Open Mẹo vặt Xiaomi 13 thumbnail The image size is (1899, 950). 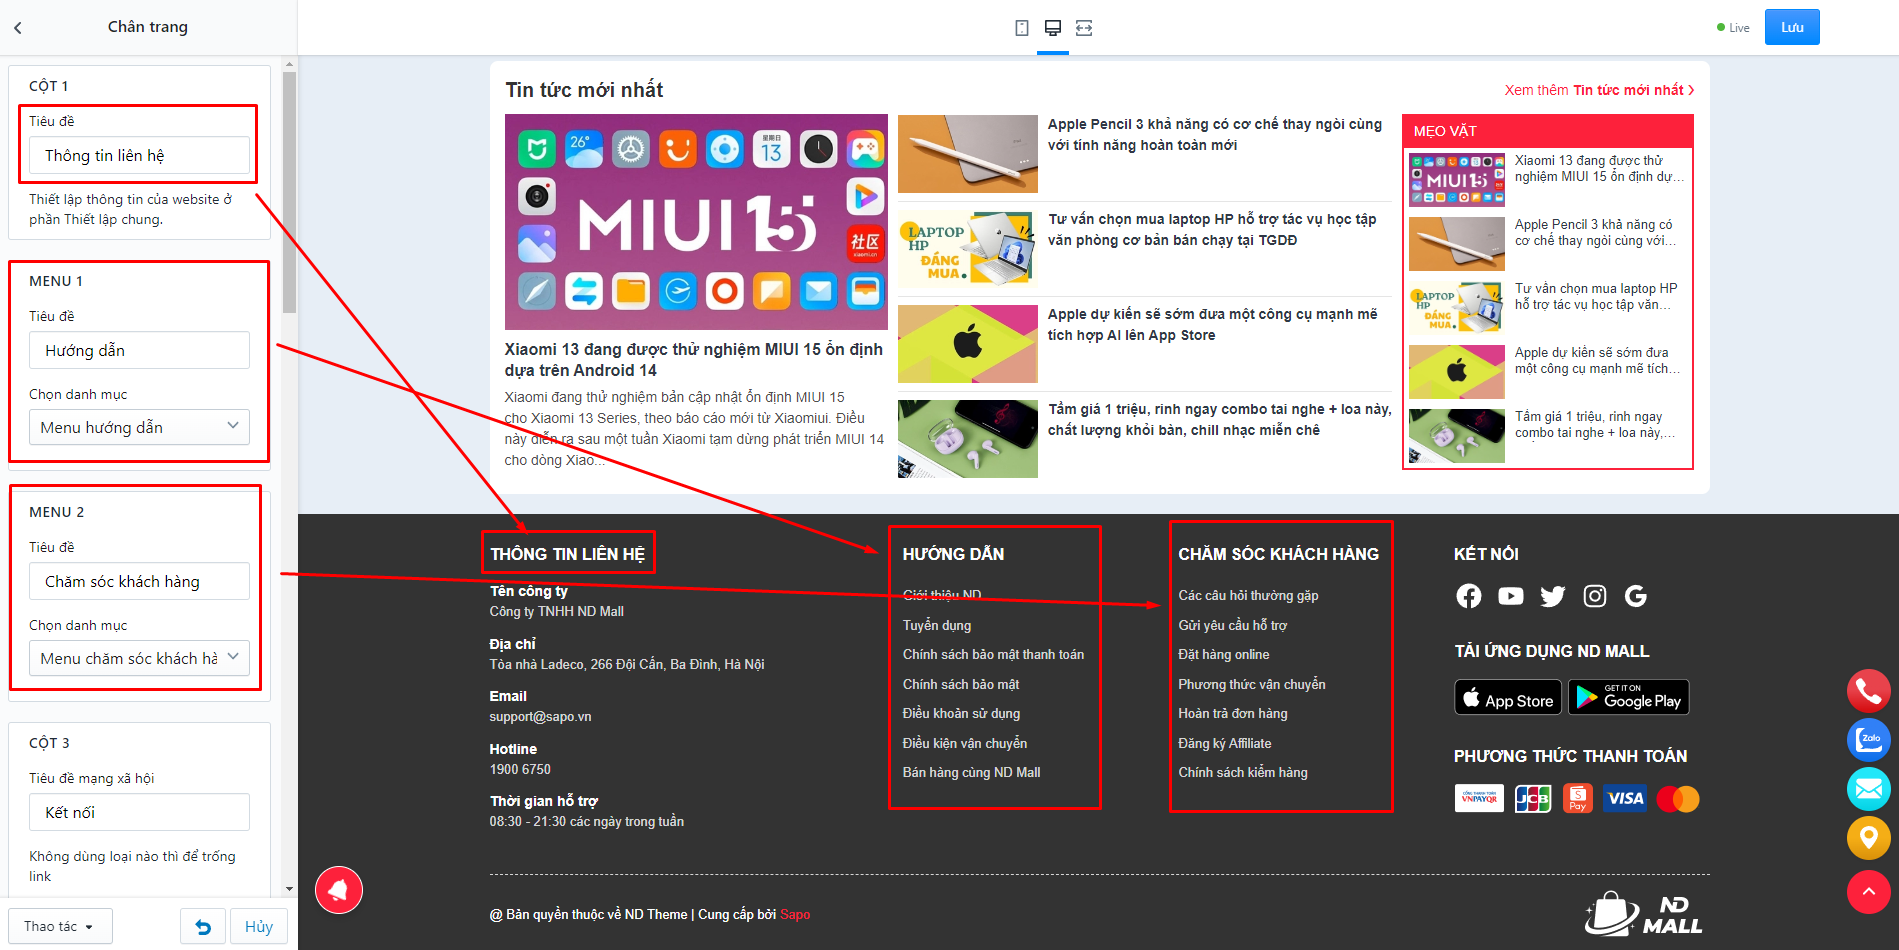(x=1457, y=180)
